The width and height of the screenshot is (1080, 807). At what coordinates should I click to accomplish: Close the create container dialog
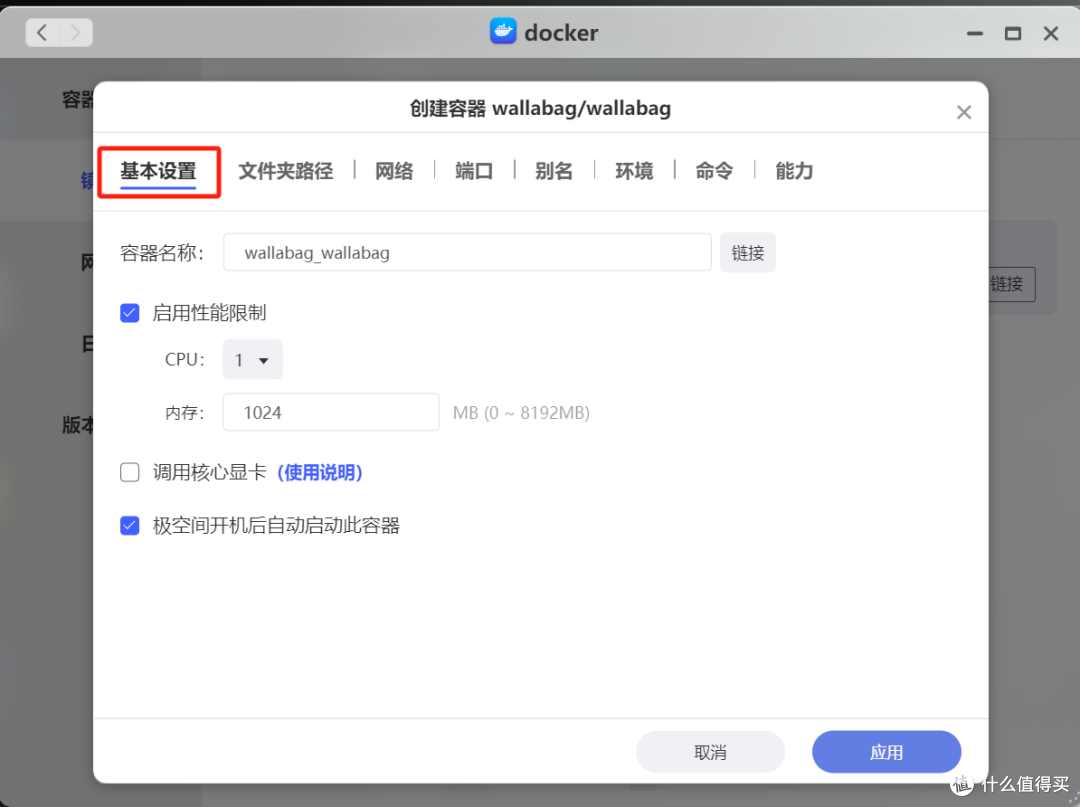pyautogui.click(x=964, y=112)
